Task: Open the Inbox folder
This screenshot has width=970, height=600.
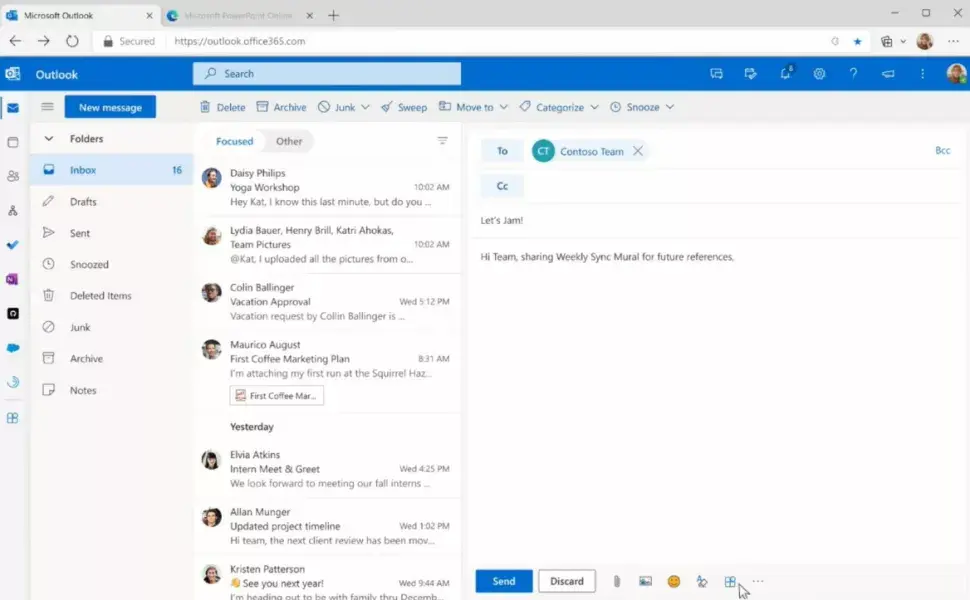Action: click(x=112, y=169)
